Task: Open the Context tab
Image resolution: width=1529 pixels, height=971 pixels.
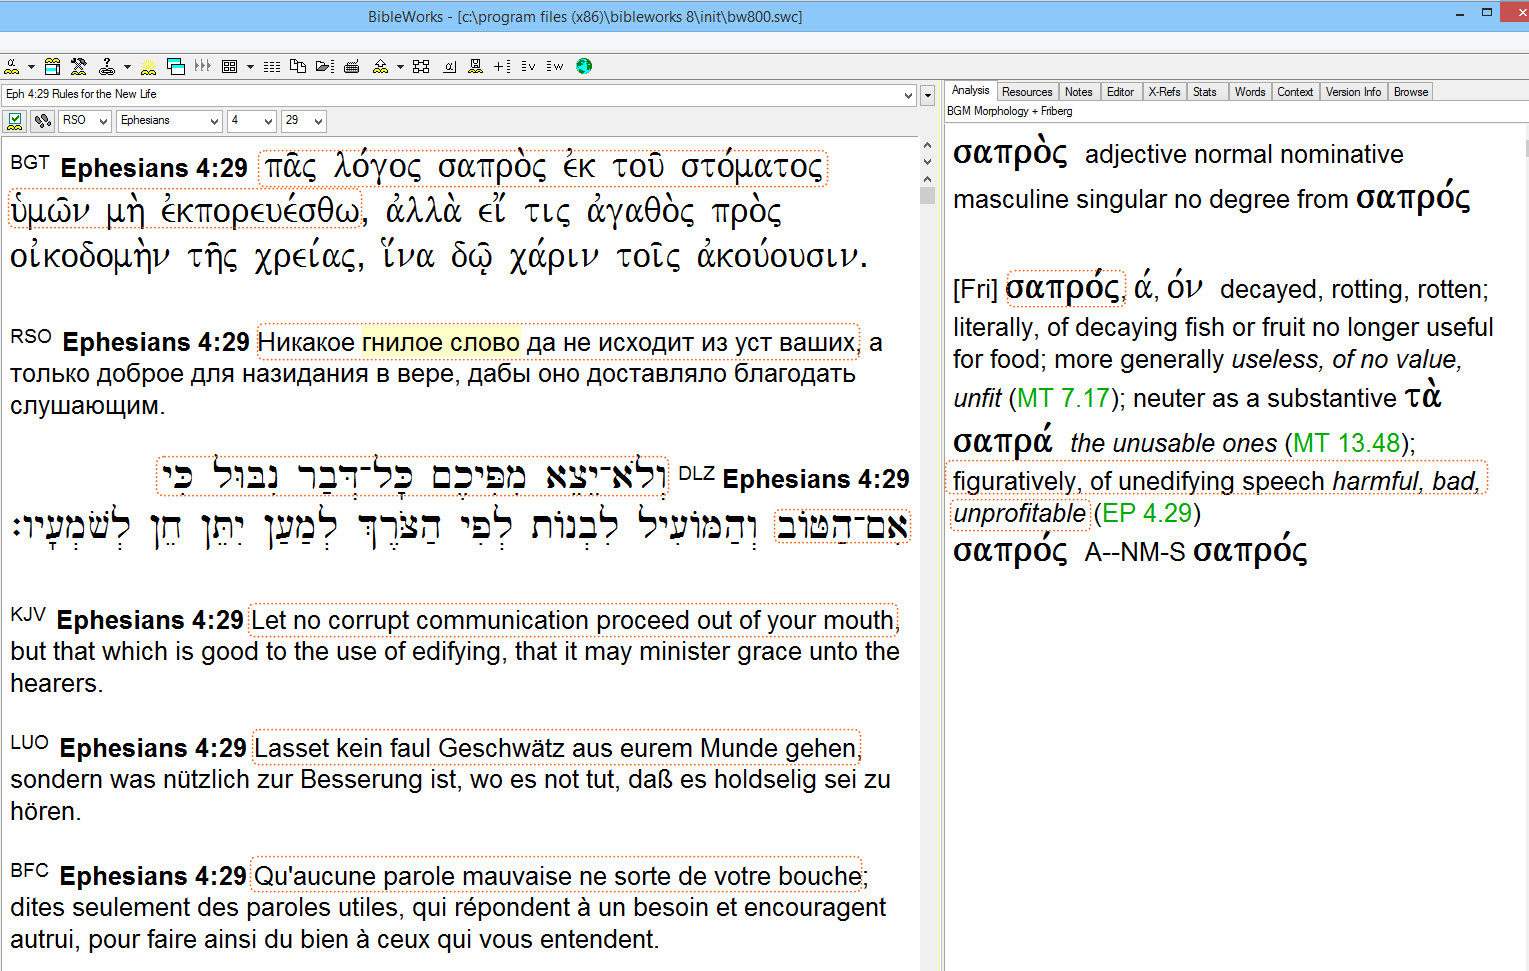Action: click(x=1295, y=92)
